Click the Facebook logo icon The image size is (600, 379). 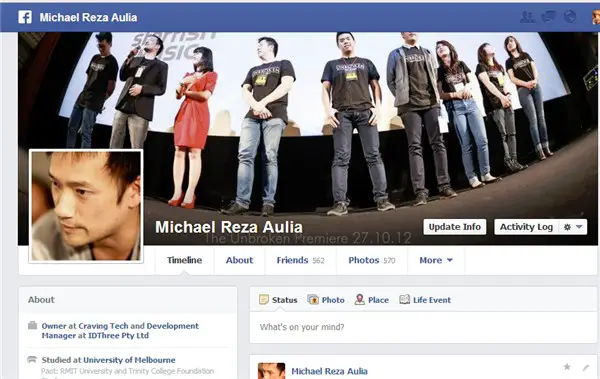point(25,17)
